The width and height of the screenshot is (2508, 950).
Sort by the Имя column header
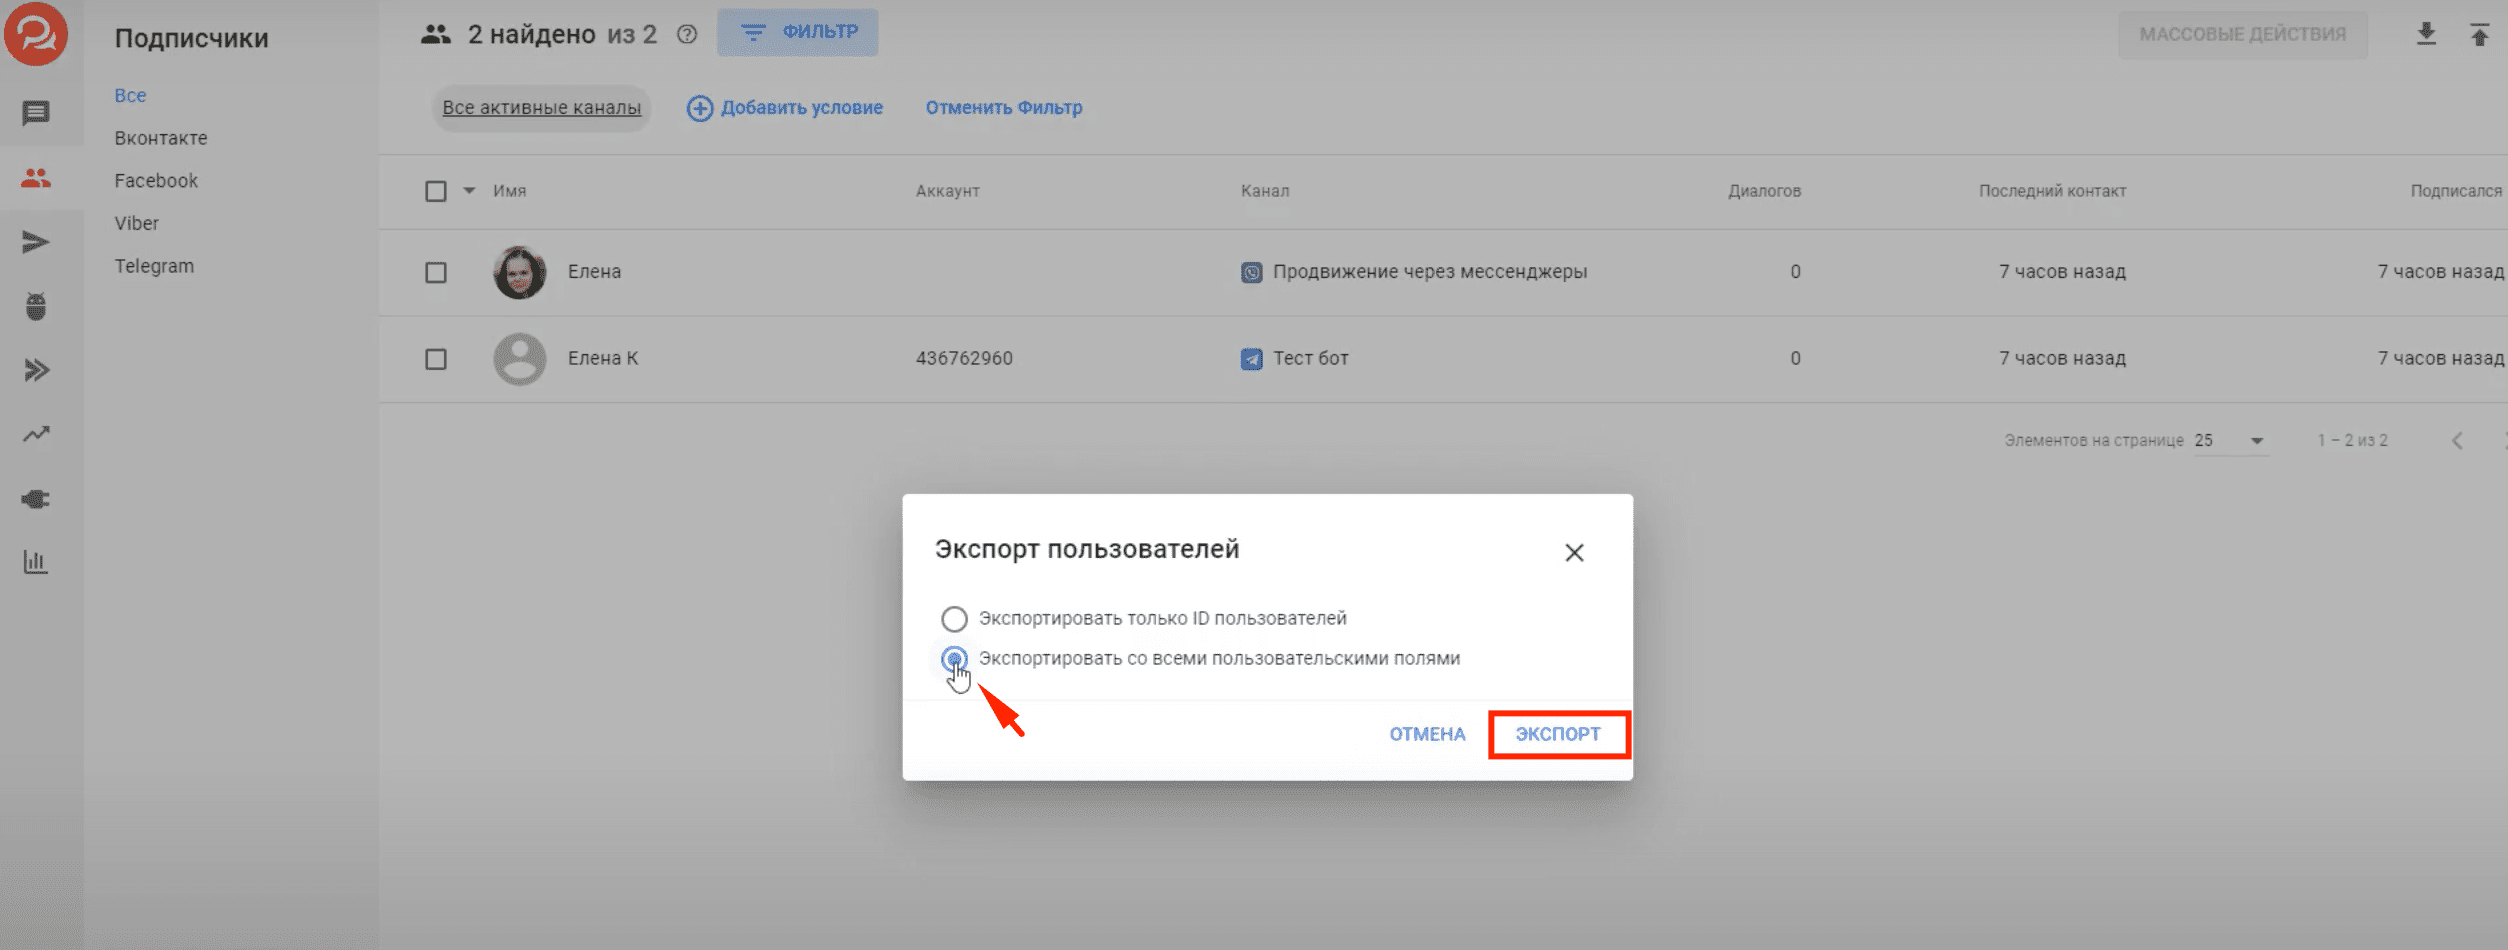pyautogui.click(x=509, y=191)
